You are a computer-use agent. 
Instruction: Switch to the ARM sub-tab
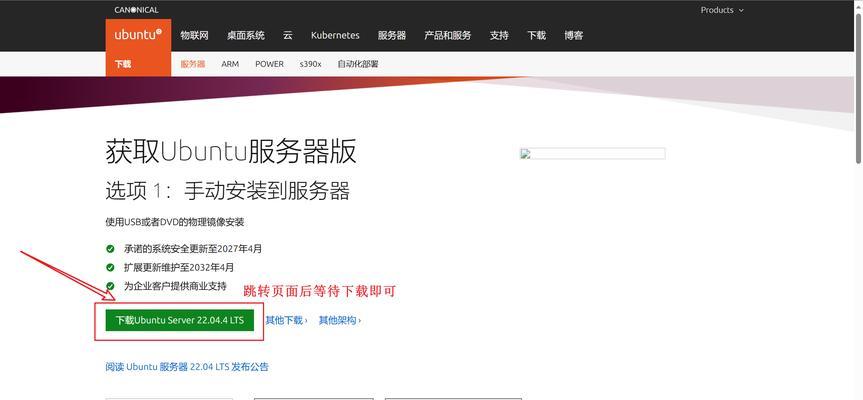230,64
